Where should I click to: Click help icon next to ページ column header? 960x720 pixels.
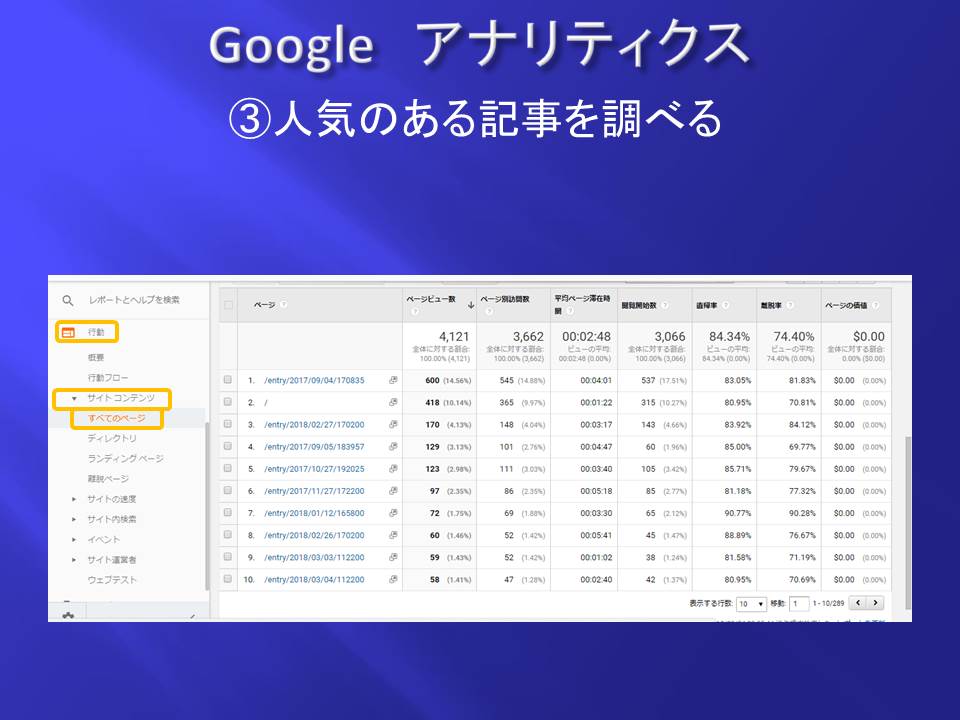pyautogui.click(x=283, y=304)
